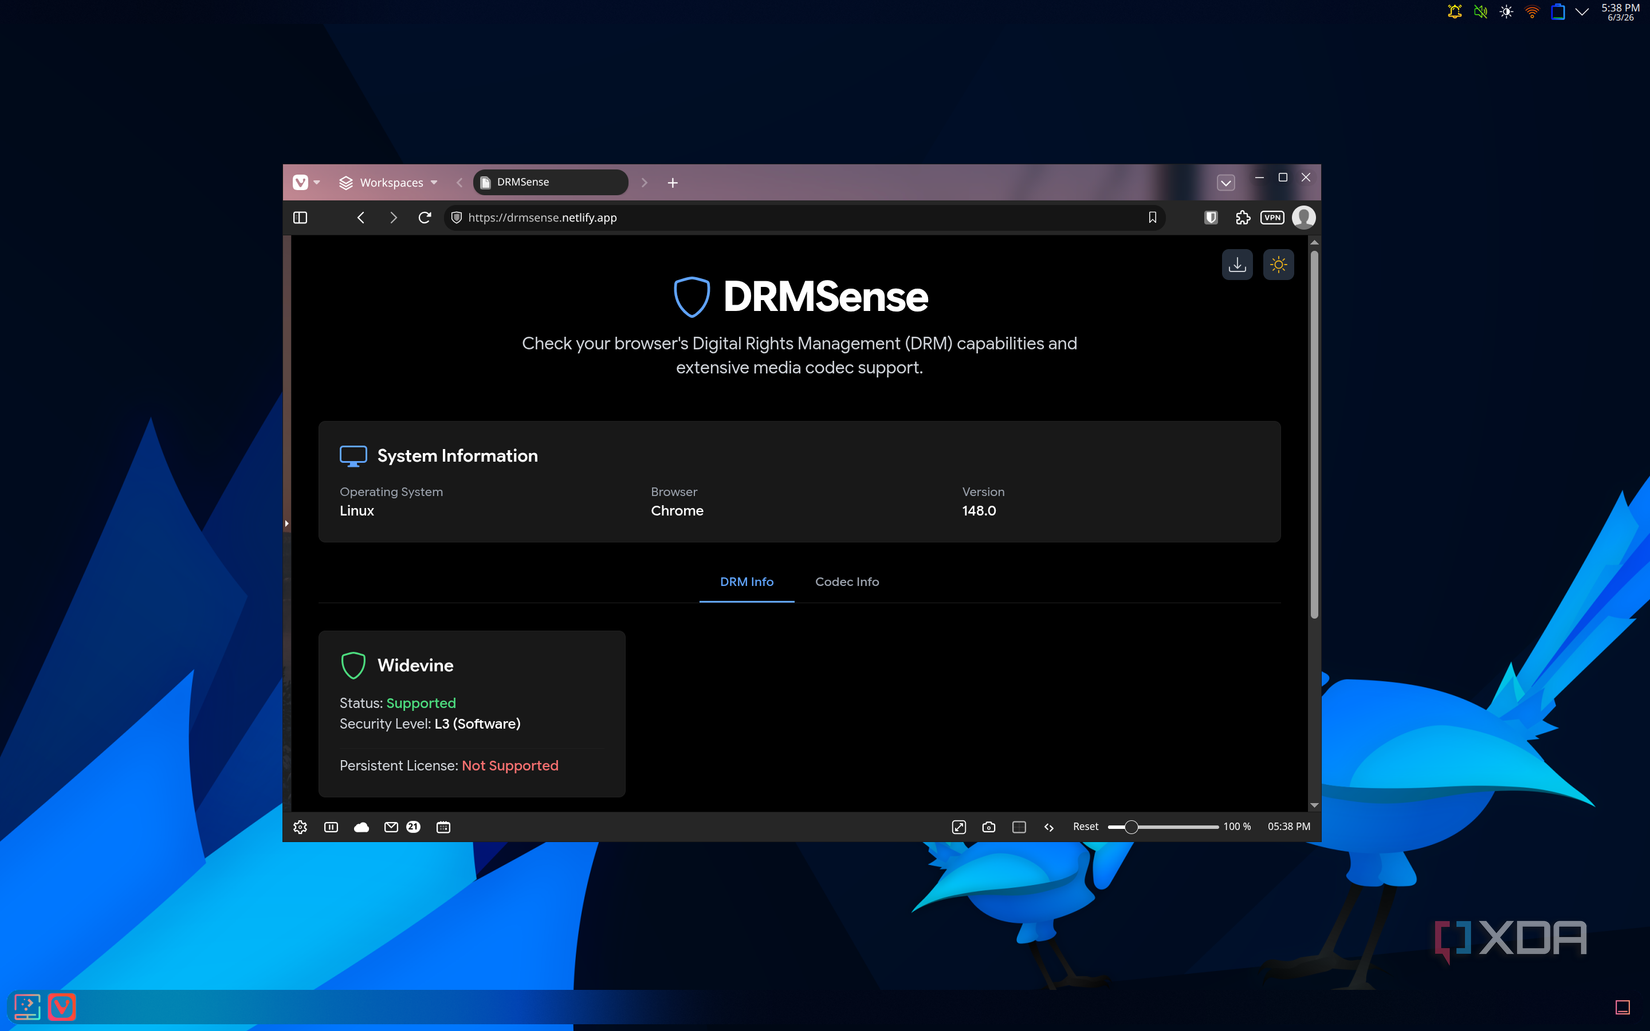Viewport: 1650px width, 1031px height.
Task: Click the System Information monitor icon
Action: tap(353, 456)
